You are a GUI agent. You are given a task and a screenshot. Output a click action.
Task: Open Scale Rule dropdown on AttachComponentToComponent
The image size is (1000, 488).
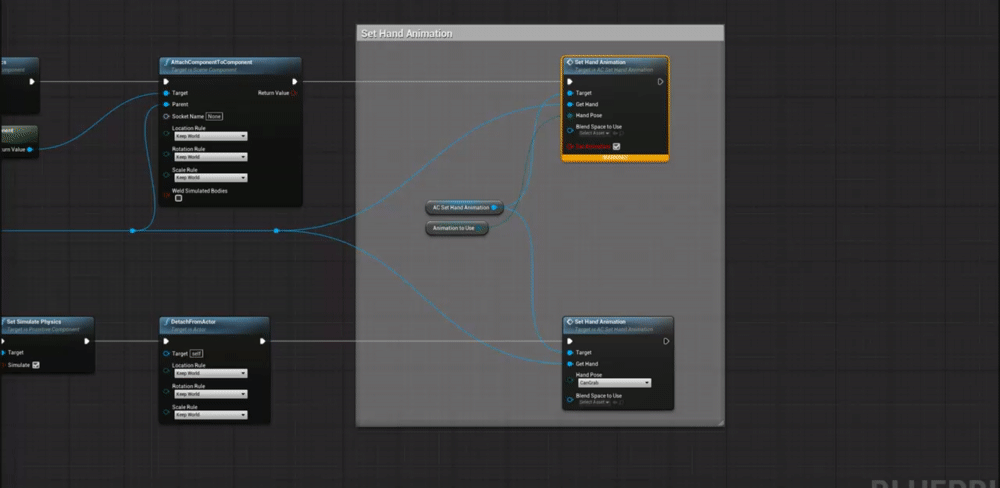pyautogui.click(x=210, y=178)
